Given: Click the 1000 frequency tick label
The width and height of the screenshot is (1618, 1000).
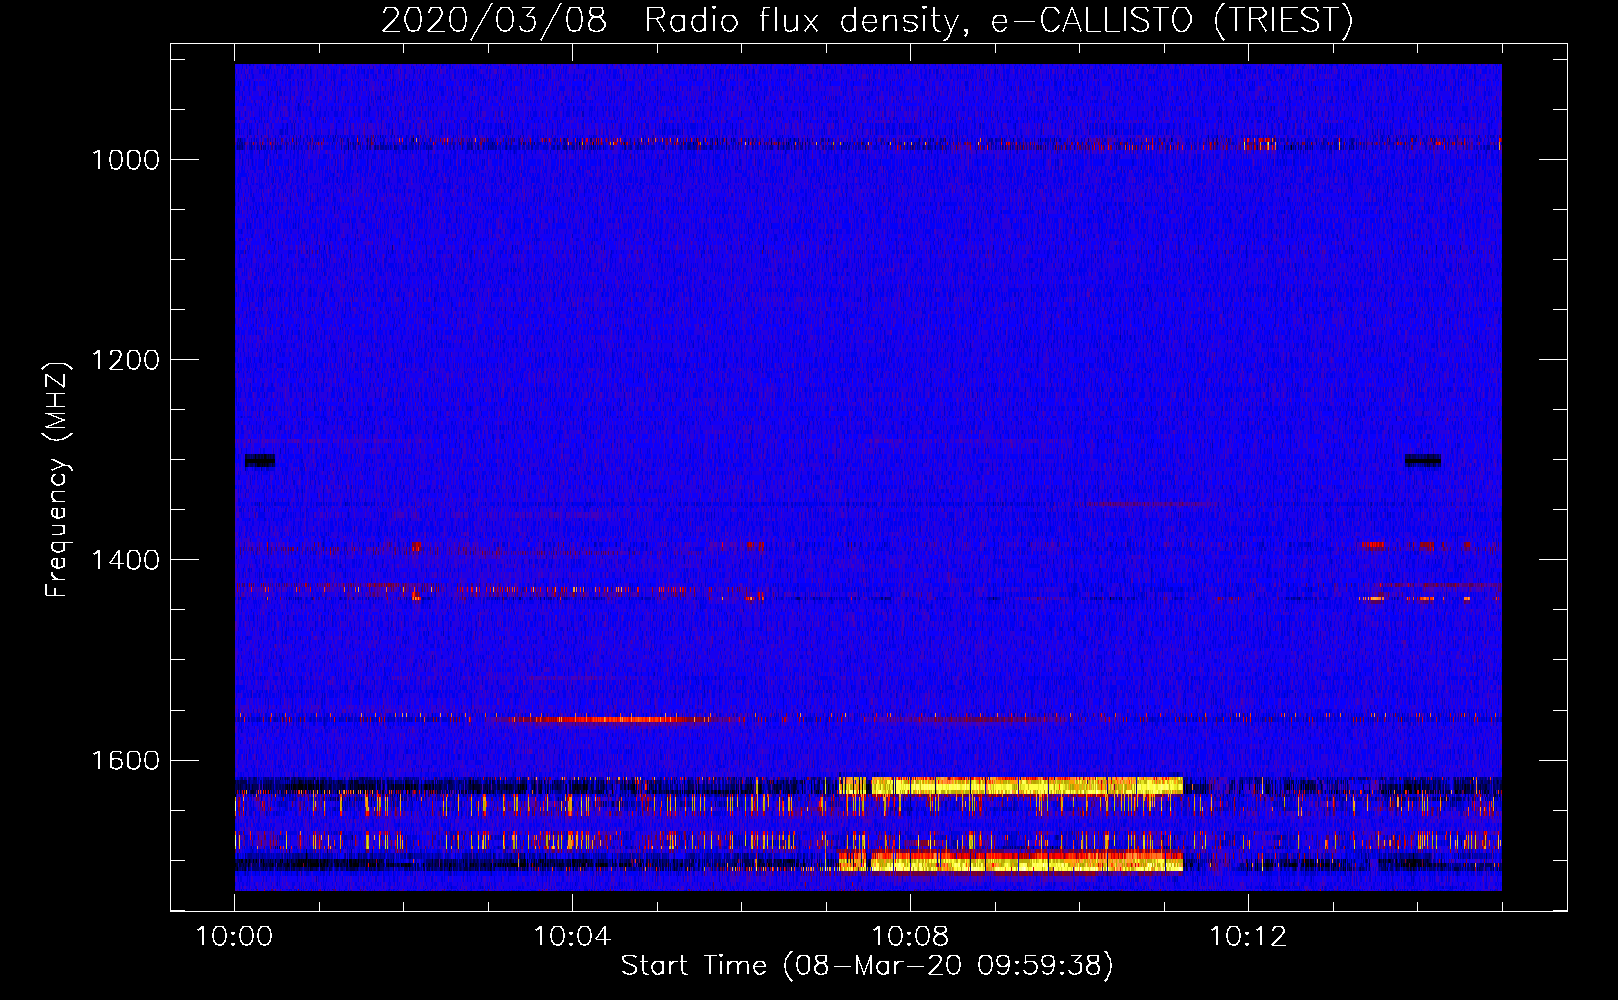Looking at the screenshot, I should pyautogui.click(x=125, y=160).
